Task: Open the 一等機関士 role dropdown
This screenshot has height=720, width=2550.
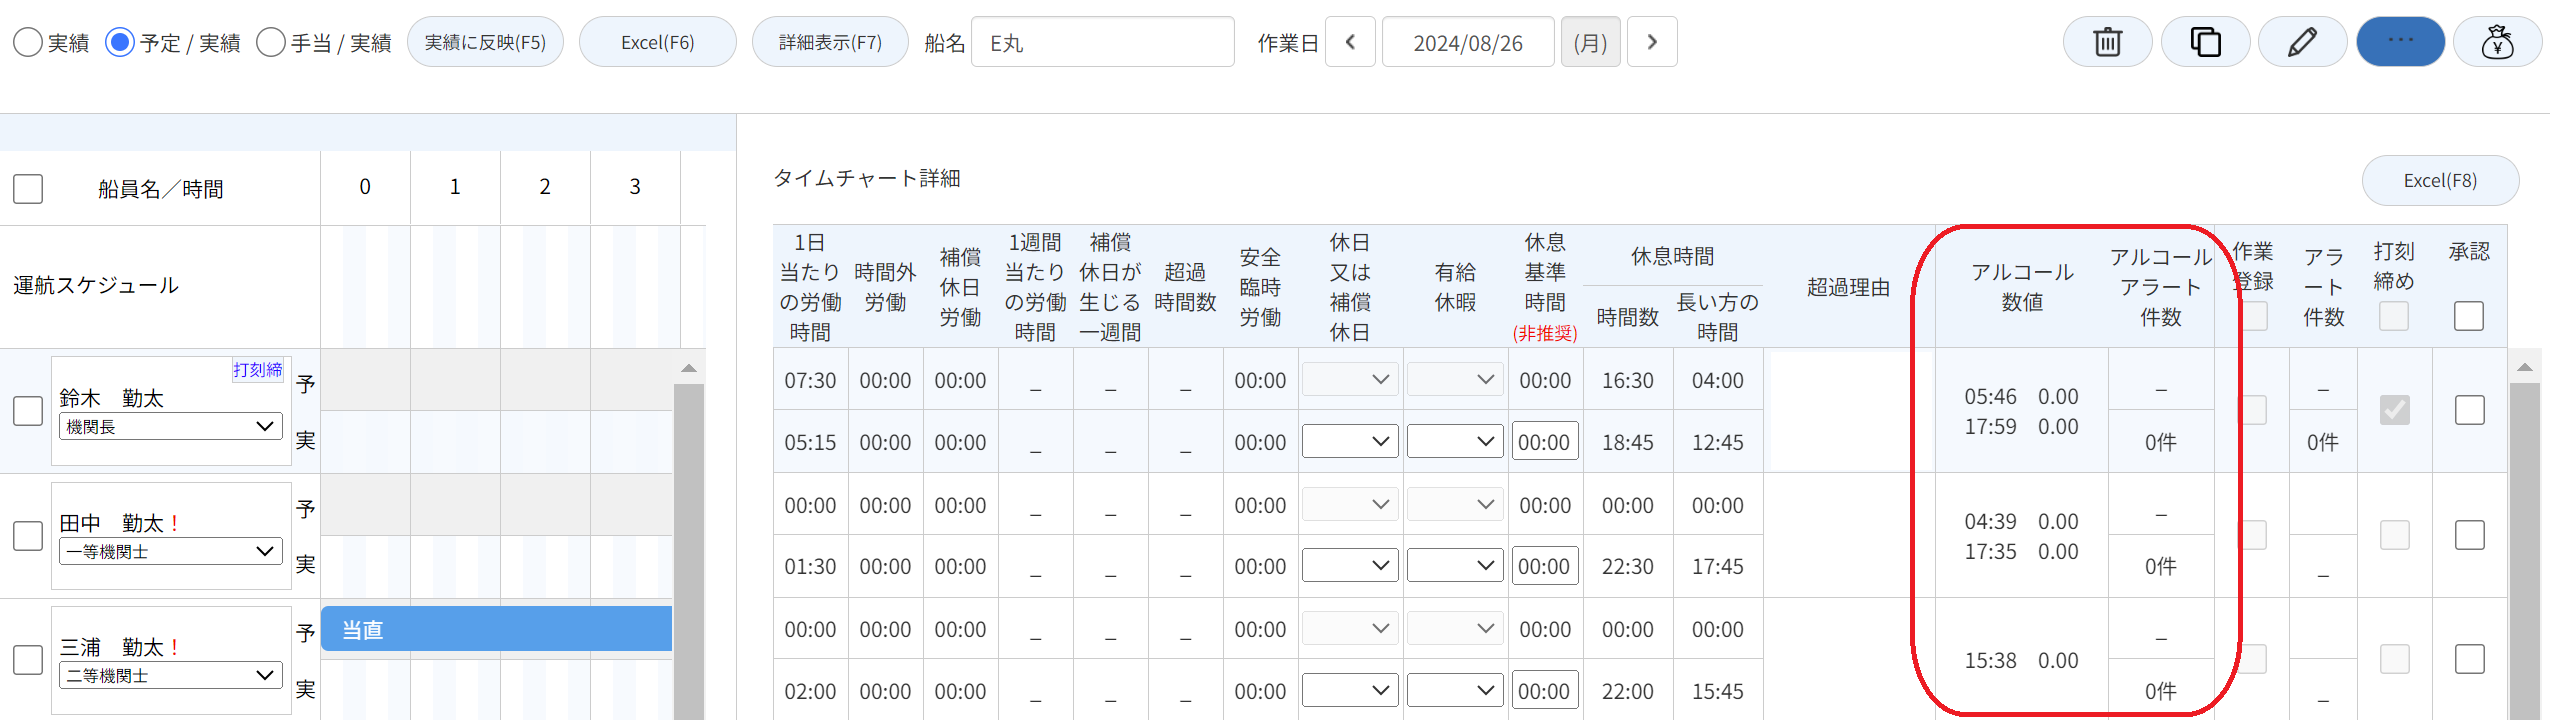Action: click(x=170, y=551)
